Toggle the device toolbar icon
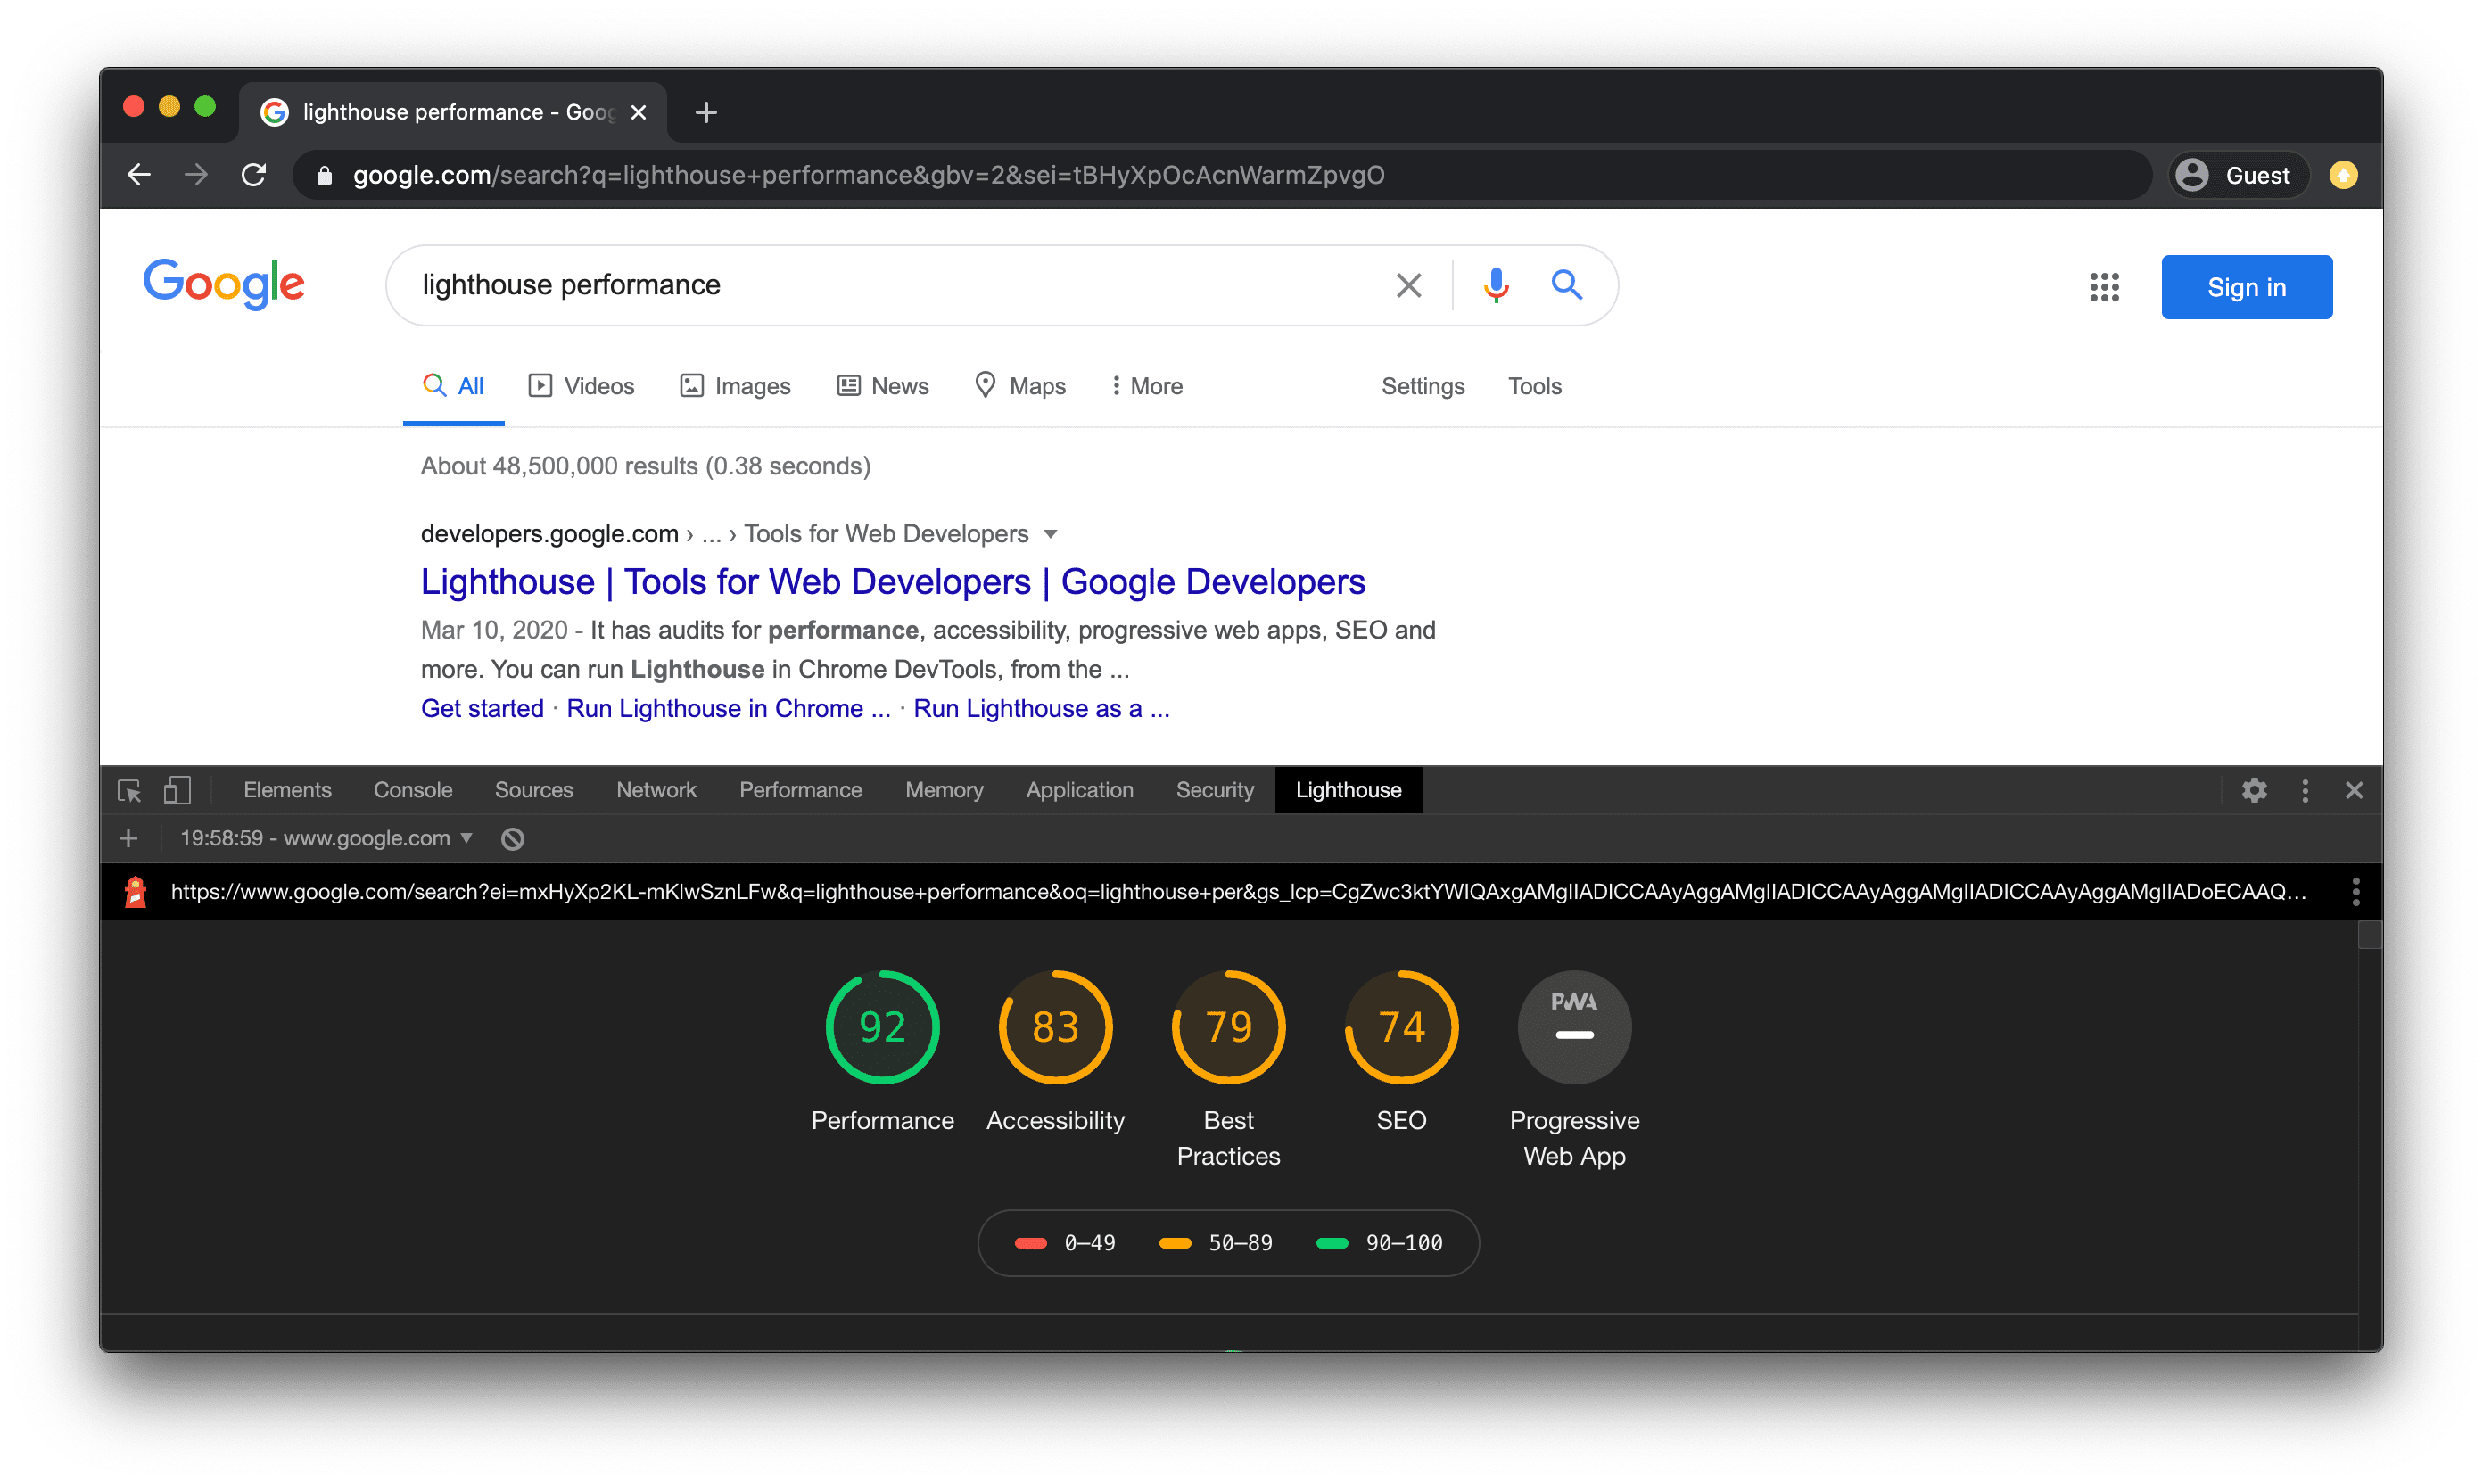The height and width of the screenshot is (1484, 2483). click(177, 791)
